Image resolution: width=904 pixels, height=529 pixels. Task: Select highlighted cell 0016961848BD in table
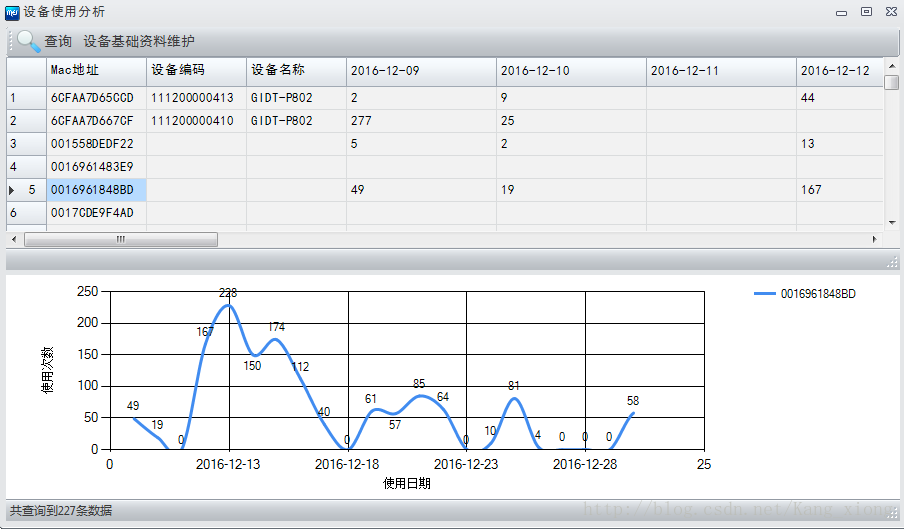pos(96,190)
